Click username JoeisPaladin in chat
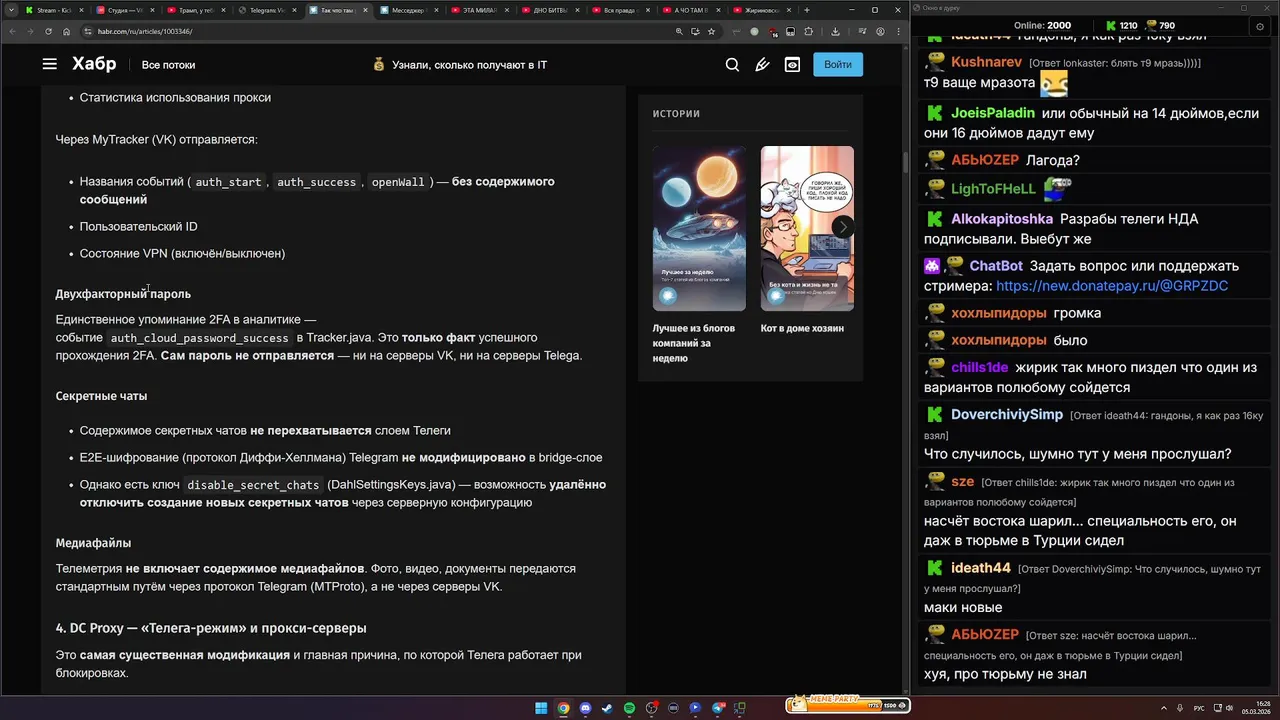1280x720 pixels. (993, 113)
